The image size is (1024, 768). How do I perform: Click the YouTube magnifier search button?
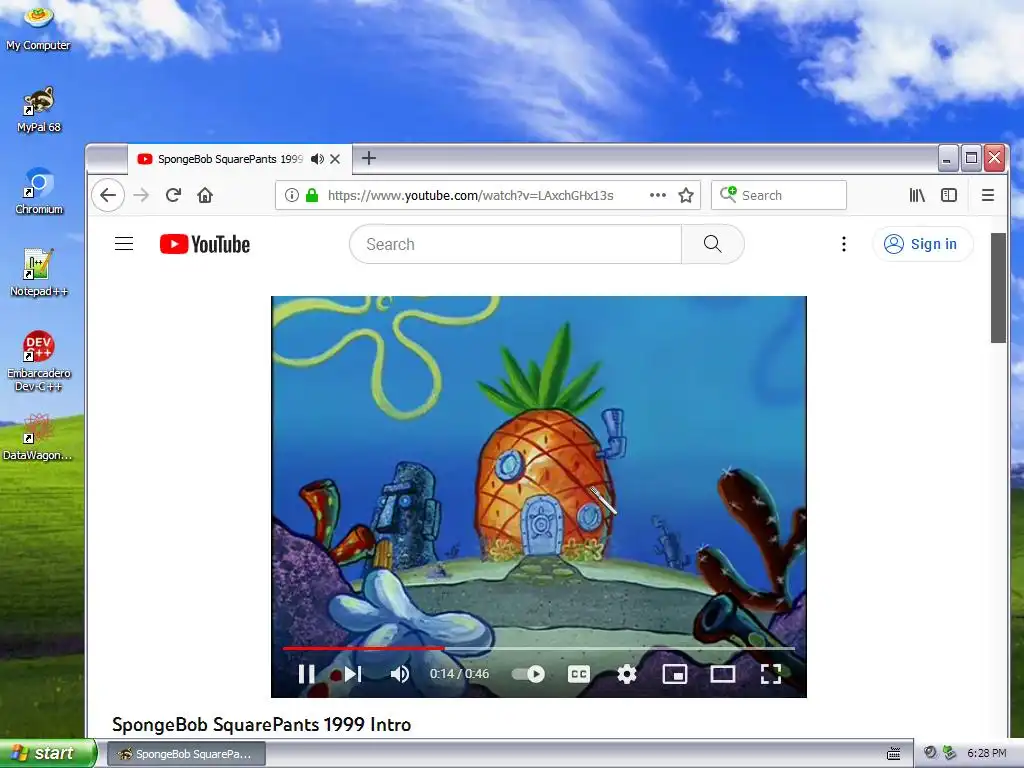[x=712, y=244]
